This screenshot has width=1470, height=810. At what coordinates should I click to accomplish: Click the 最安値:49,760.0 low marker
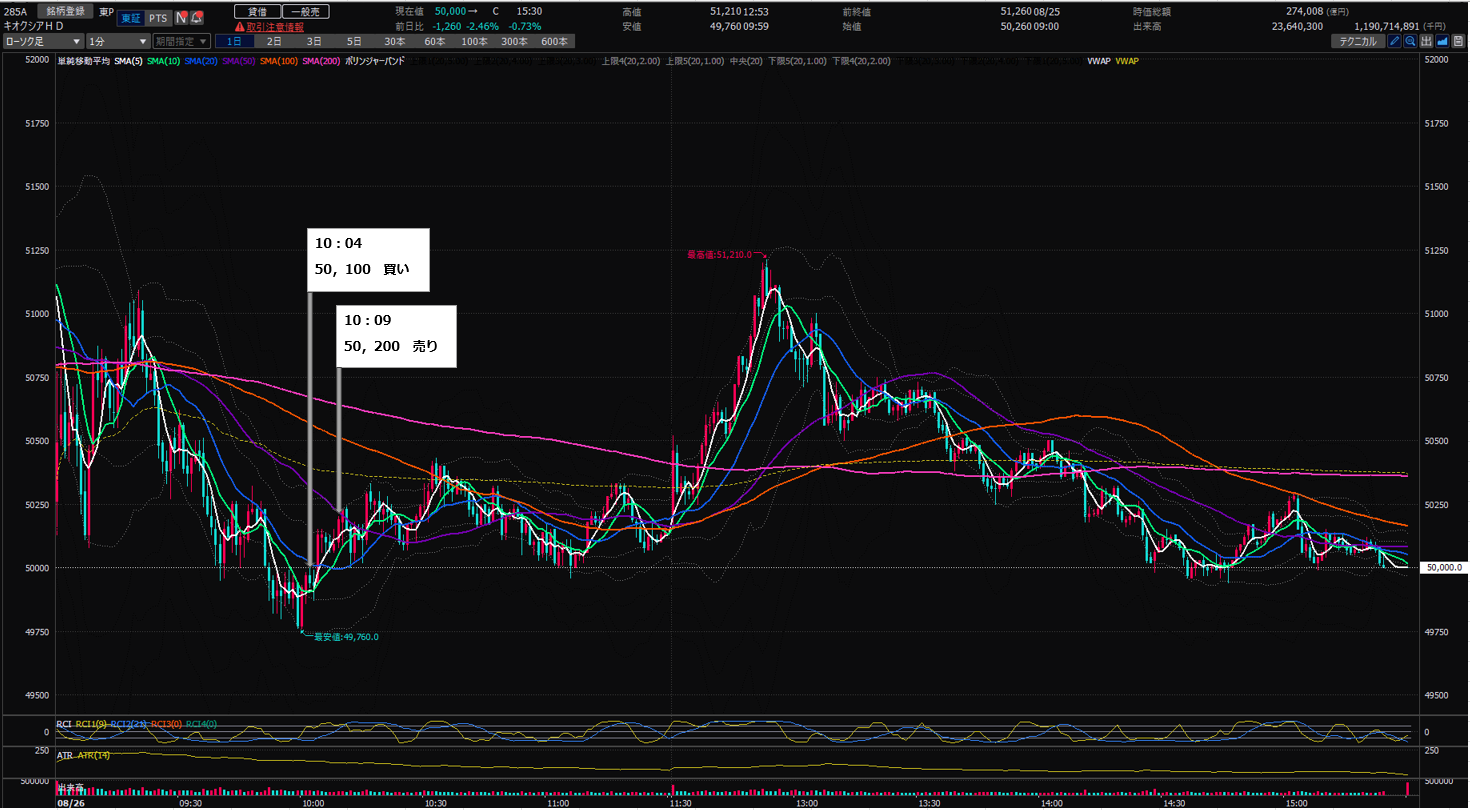click(x=346, y=637)
